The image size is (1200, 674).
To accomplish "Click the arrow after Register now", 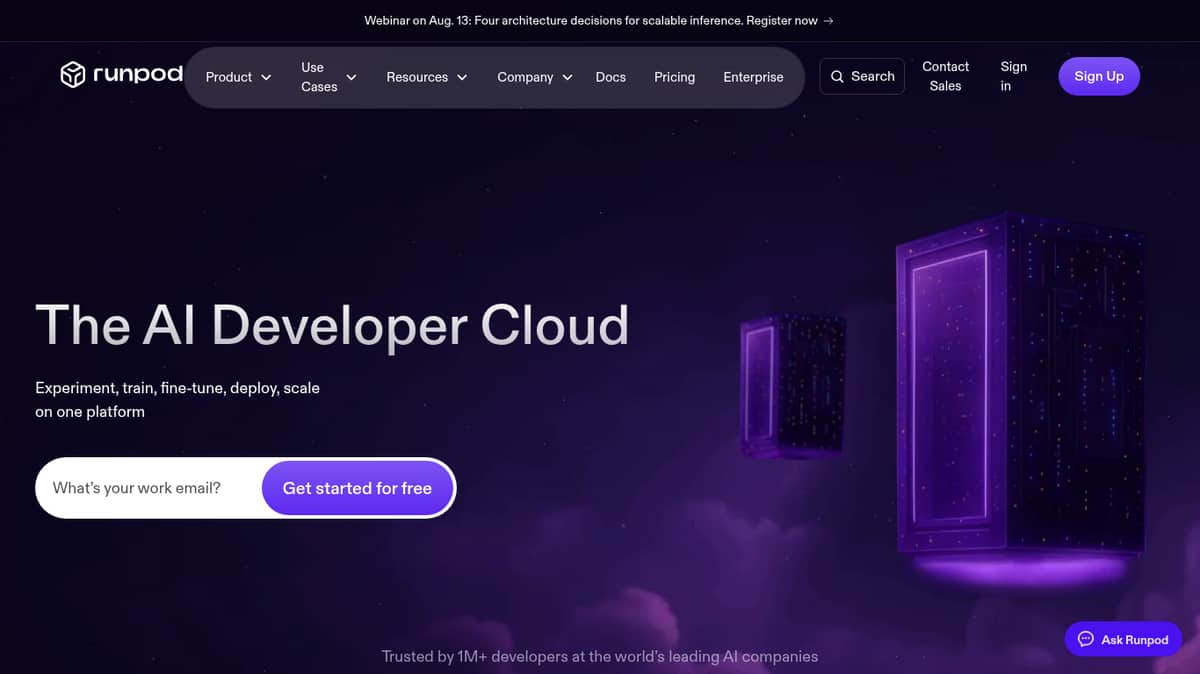I will [x=829, y=21].
